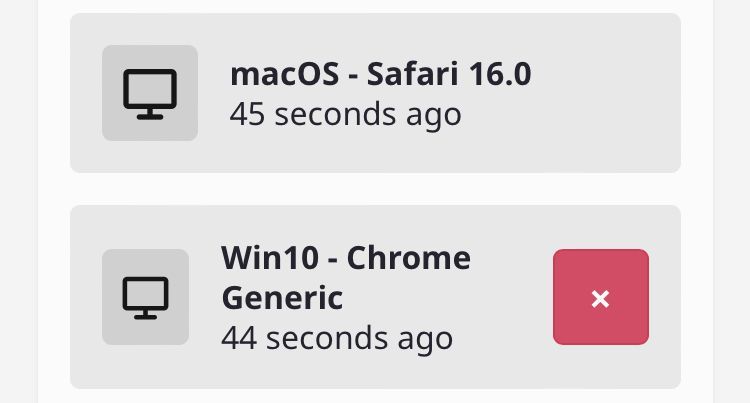
Task: Click the "44 seconds ago" timestamp
Action: pos(337,338)
